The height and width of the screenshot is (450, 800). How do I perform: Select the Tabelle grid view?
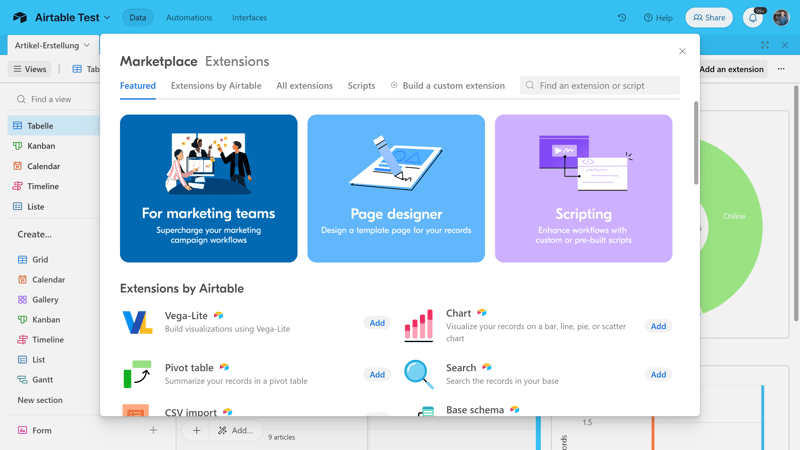[x=53, y=126]
